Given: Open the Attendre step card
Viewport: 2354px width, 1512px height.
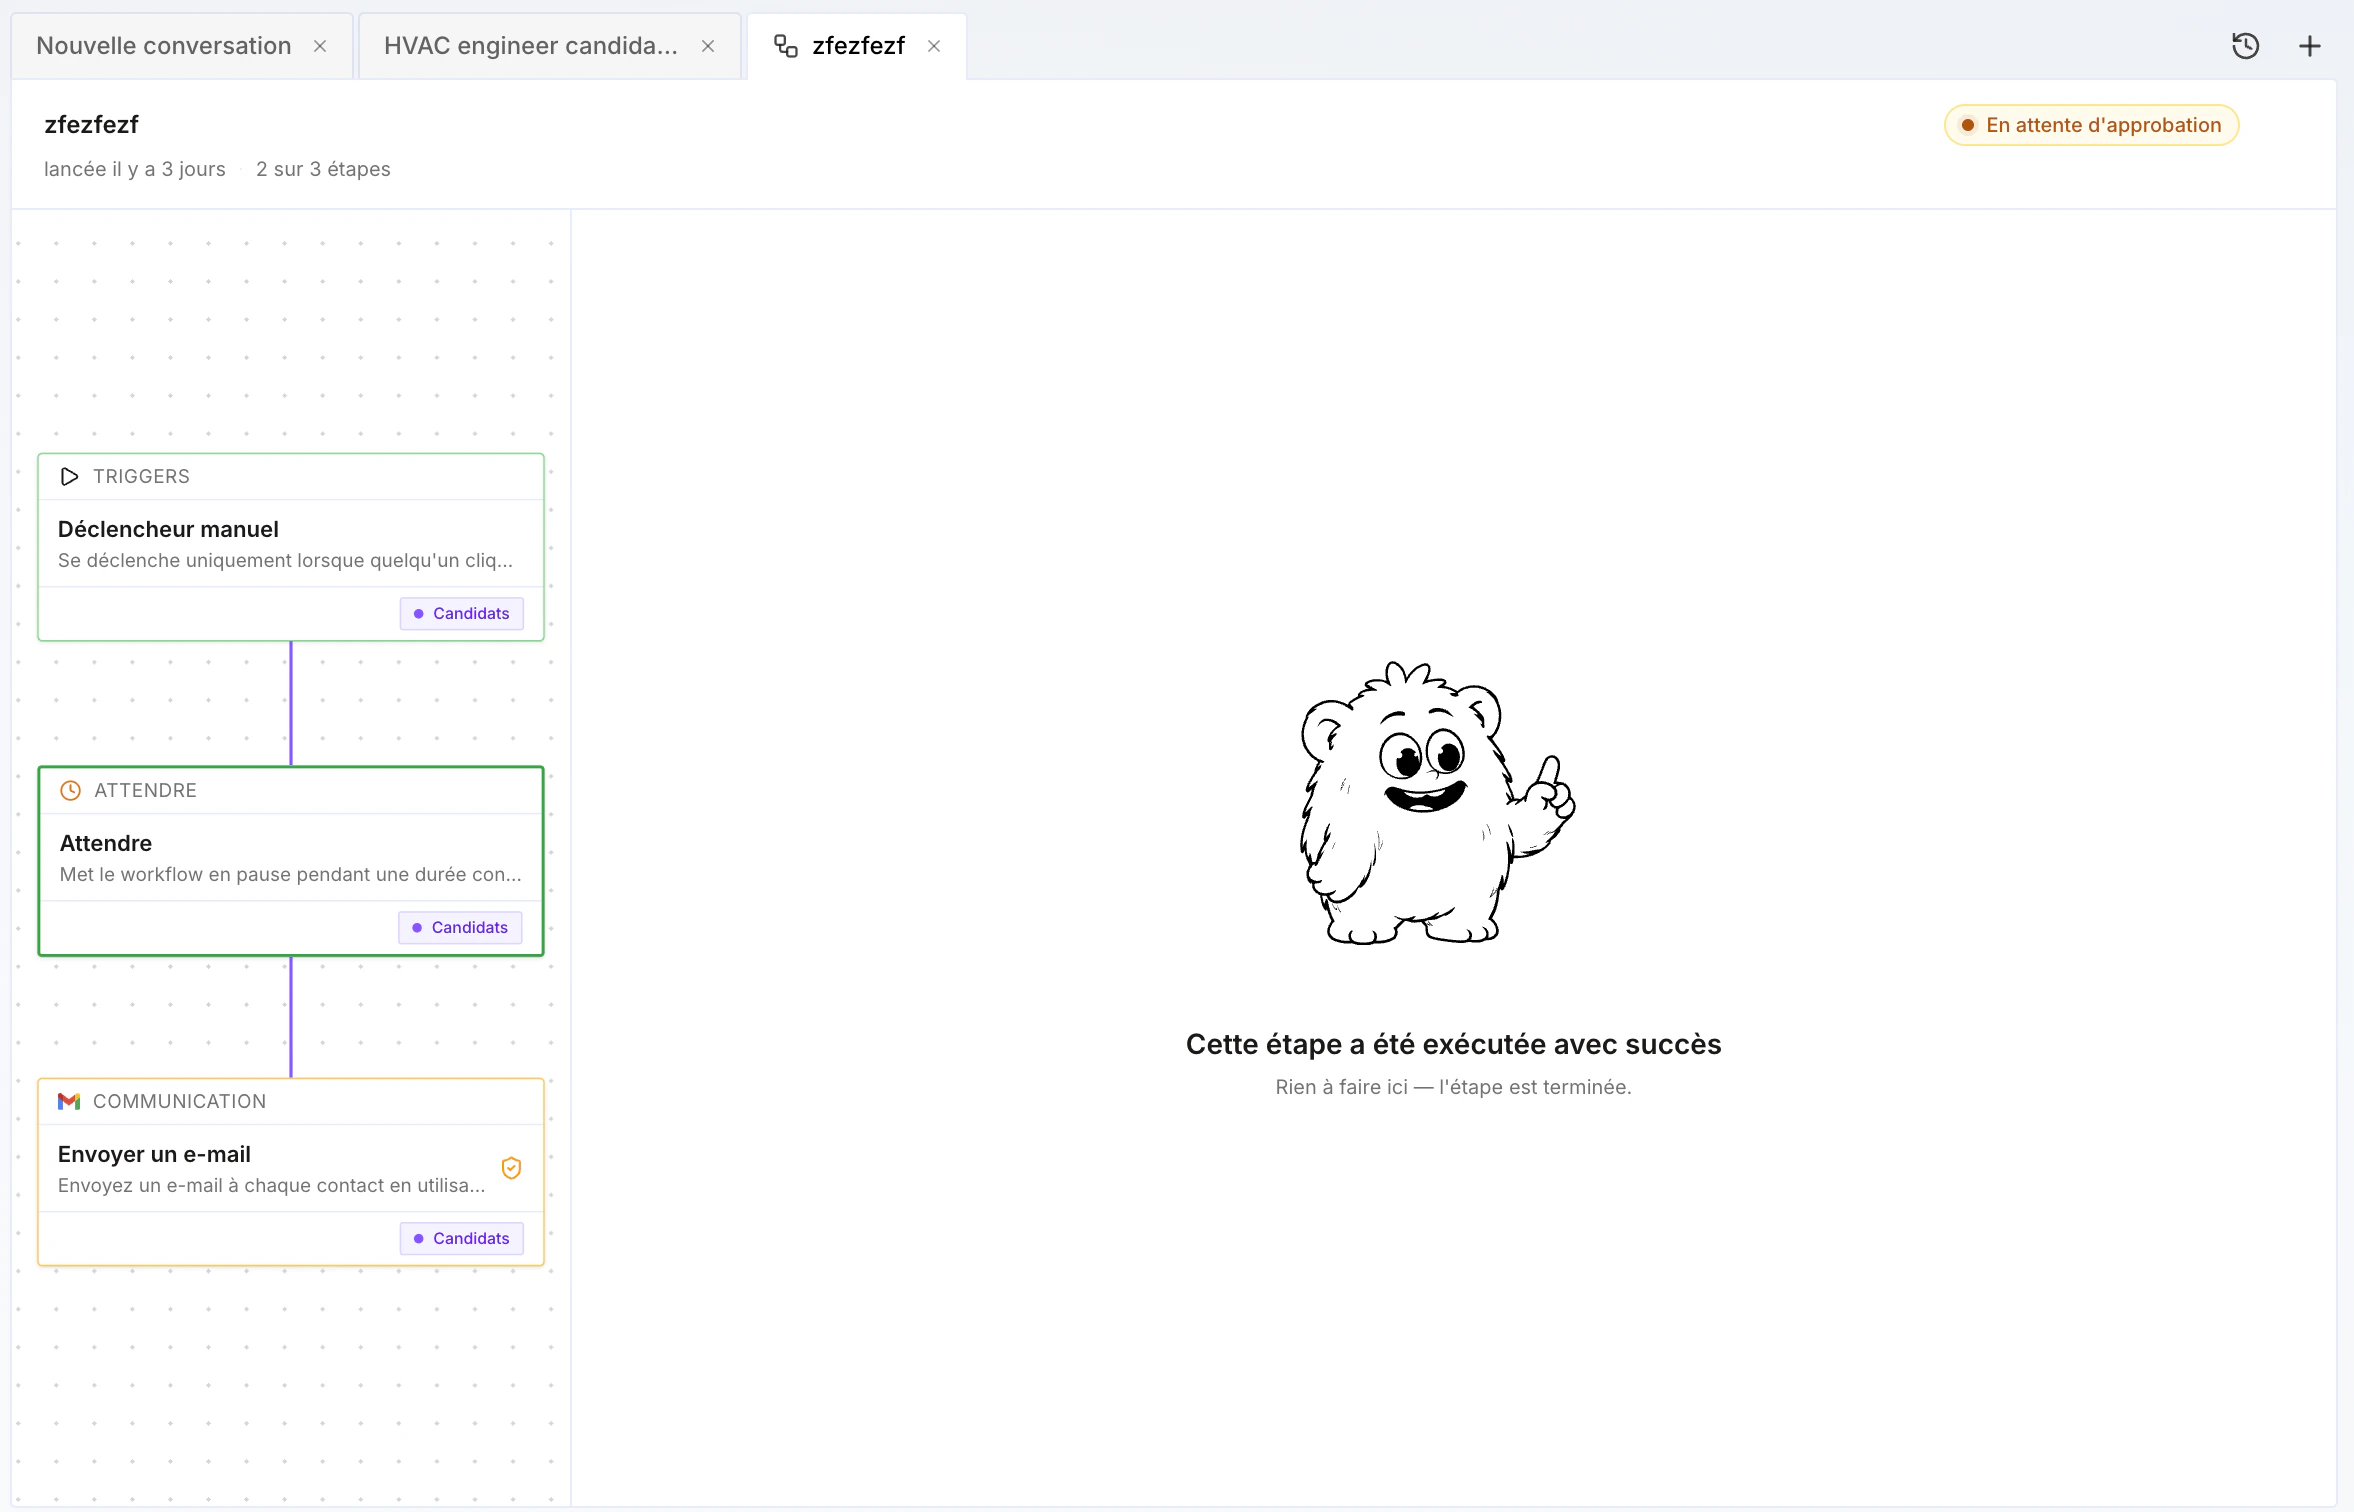Looking at the screenshot, I should coord(291,861).
